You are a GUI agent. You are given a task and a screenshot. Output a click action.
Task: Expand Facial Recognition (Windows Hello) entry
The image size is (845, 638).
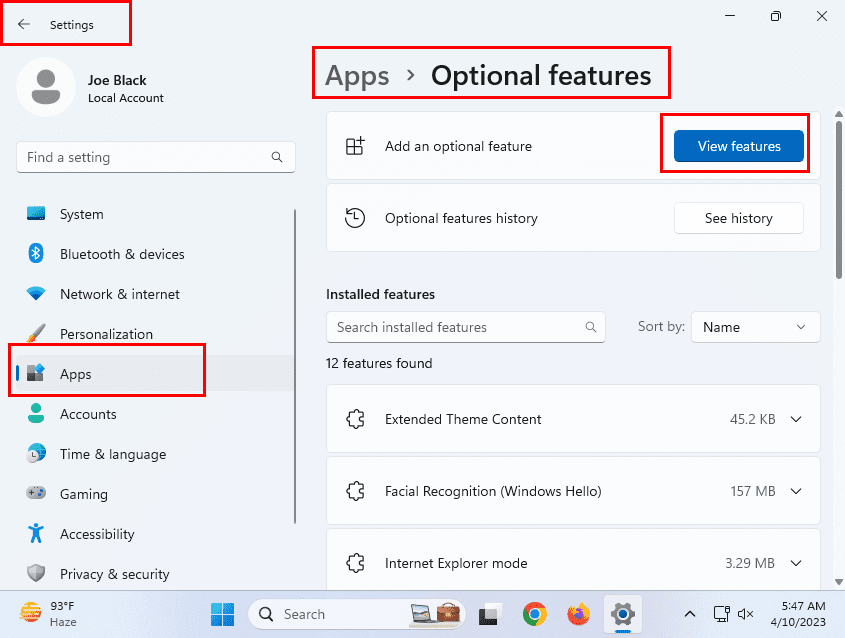coord(796,491)
